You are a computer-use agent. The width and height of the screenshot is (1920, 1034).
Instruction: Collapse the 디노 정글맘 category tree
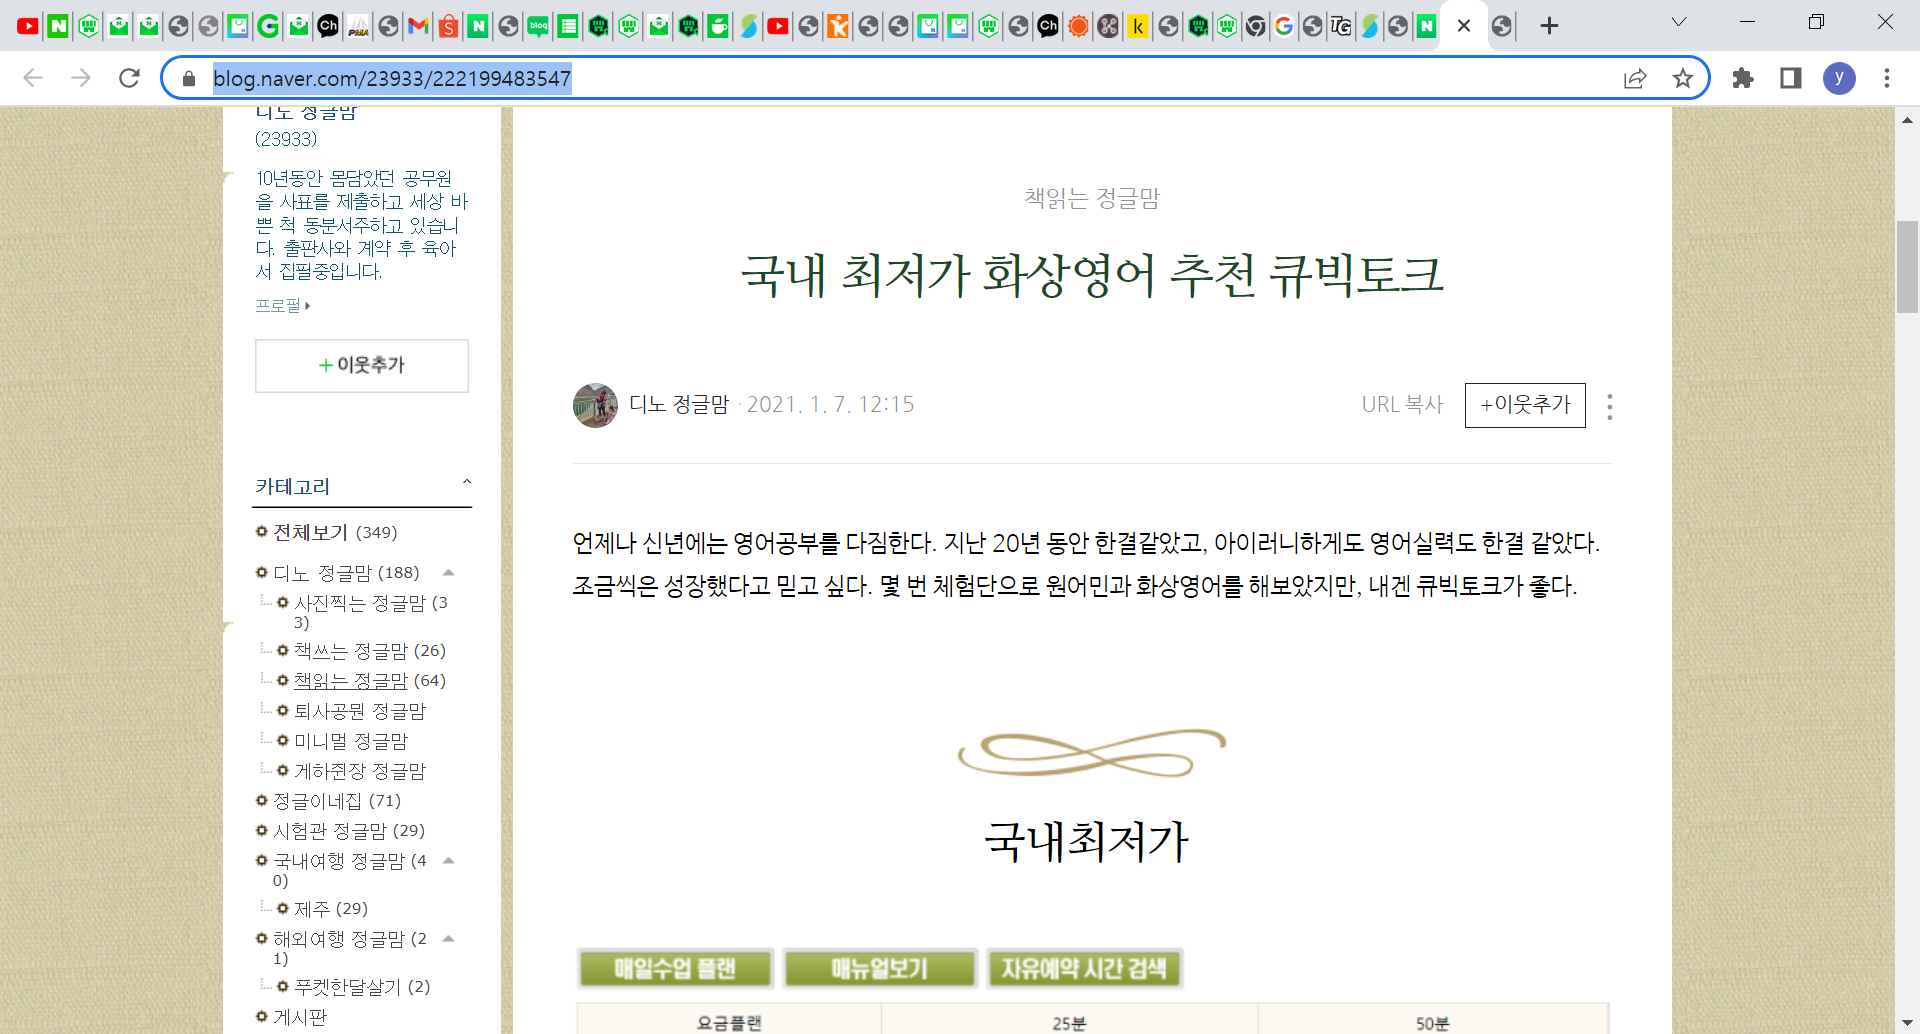point(449,573)
